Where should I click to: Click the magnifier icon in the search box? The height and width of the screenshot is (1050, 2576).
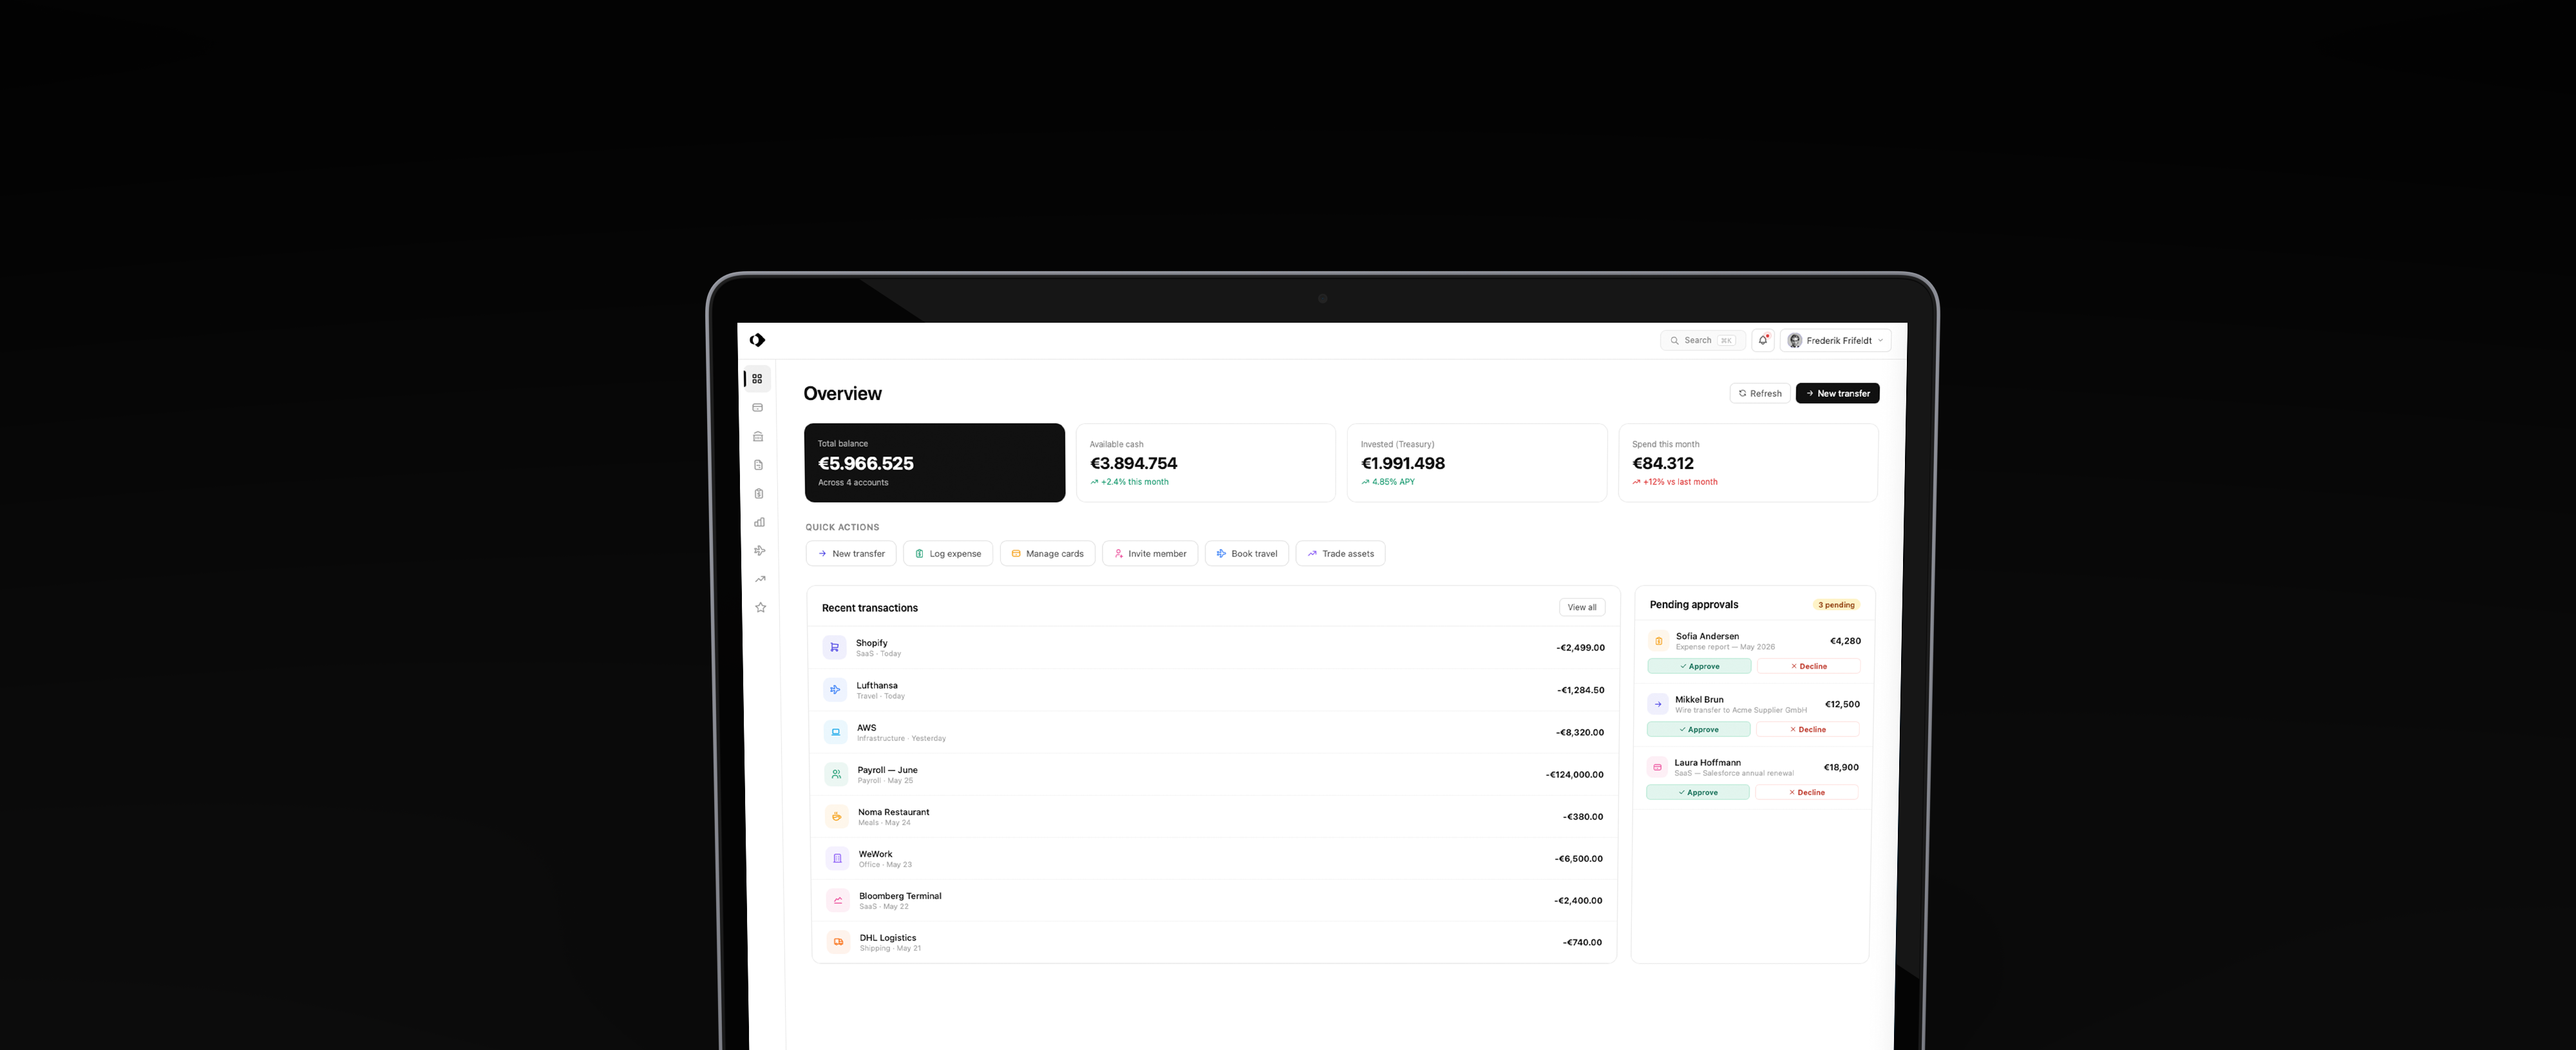click(x=1674, y=341)
